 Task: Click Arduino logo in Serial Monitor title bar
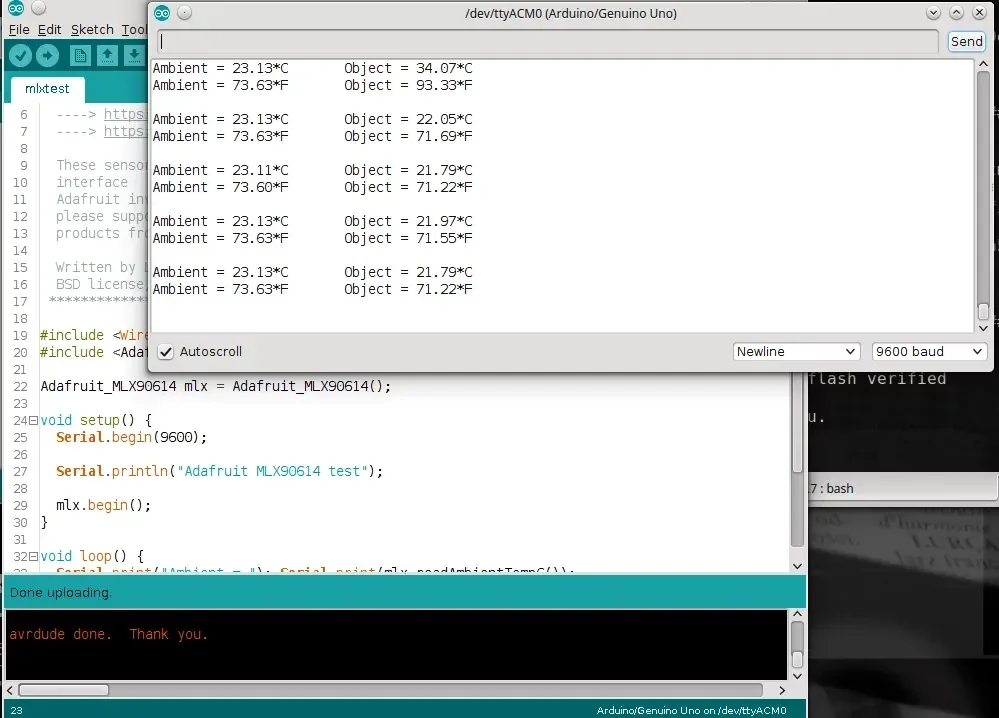pyautogui.click(x=162, y=13)
